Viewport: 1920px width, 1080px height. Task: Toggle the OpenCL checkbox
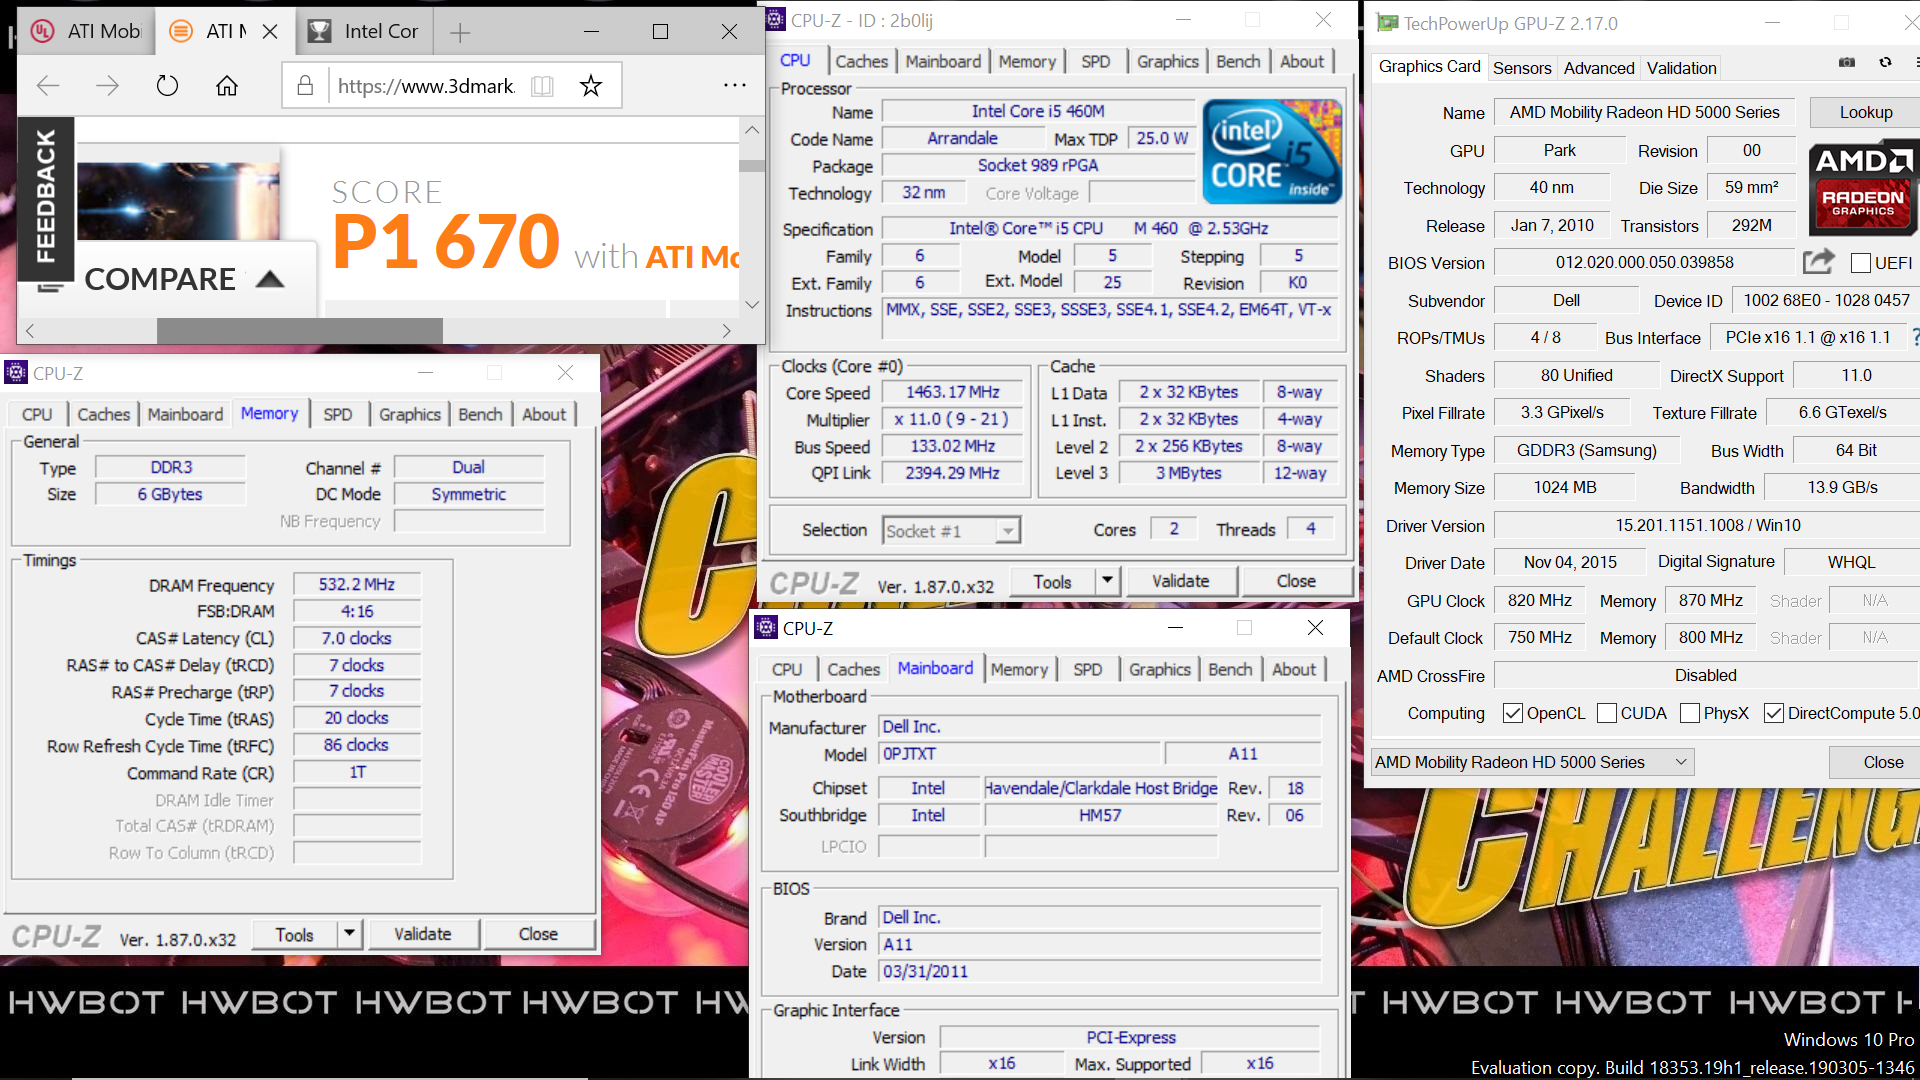point(1513,713)
